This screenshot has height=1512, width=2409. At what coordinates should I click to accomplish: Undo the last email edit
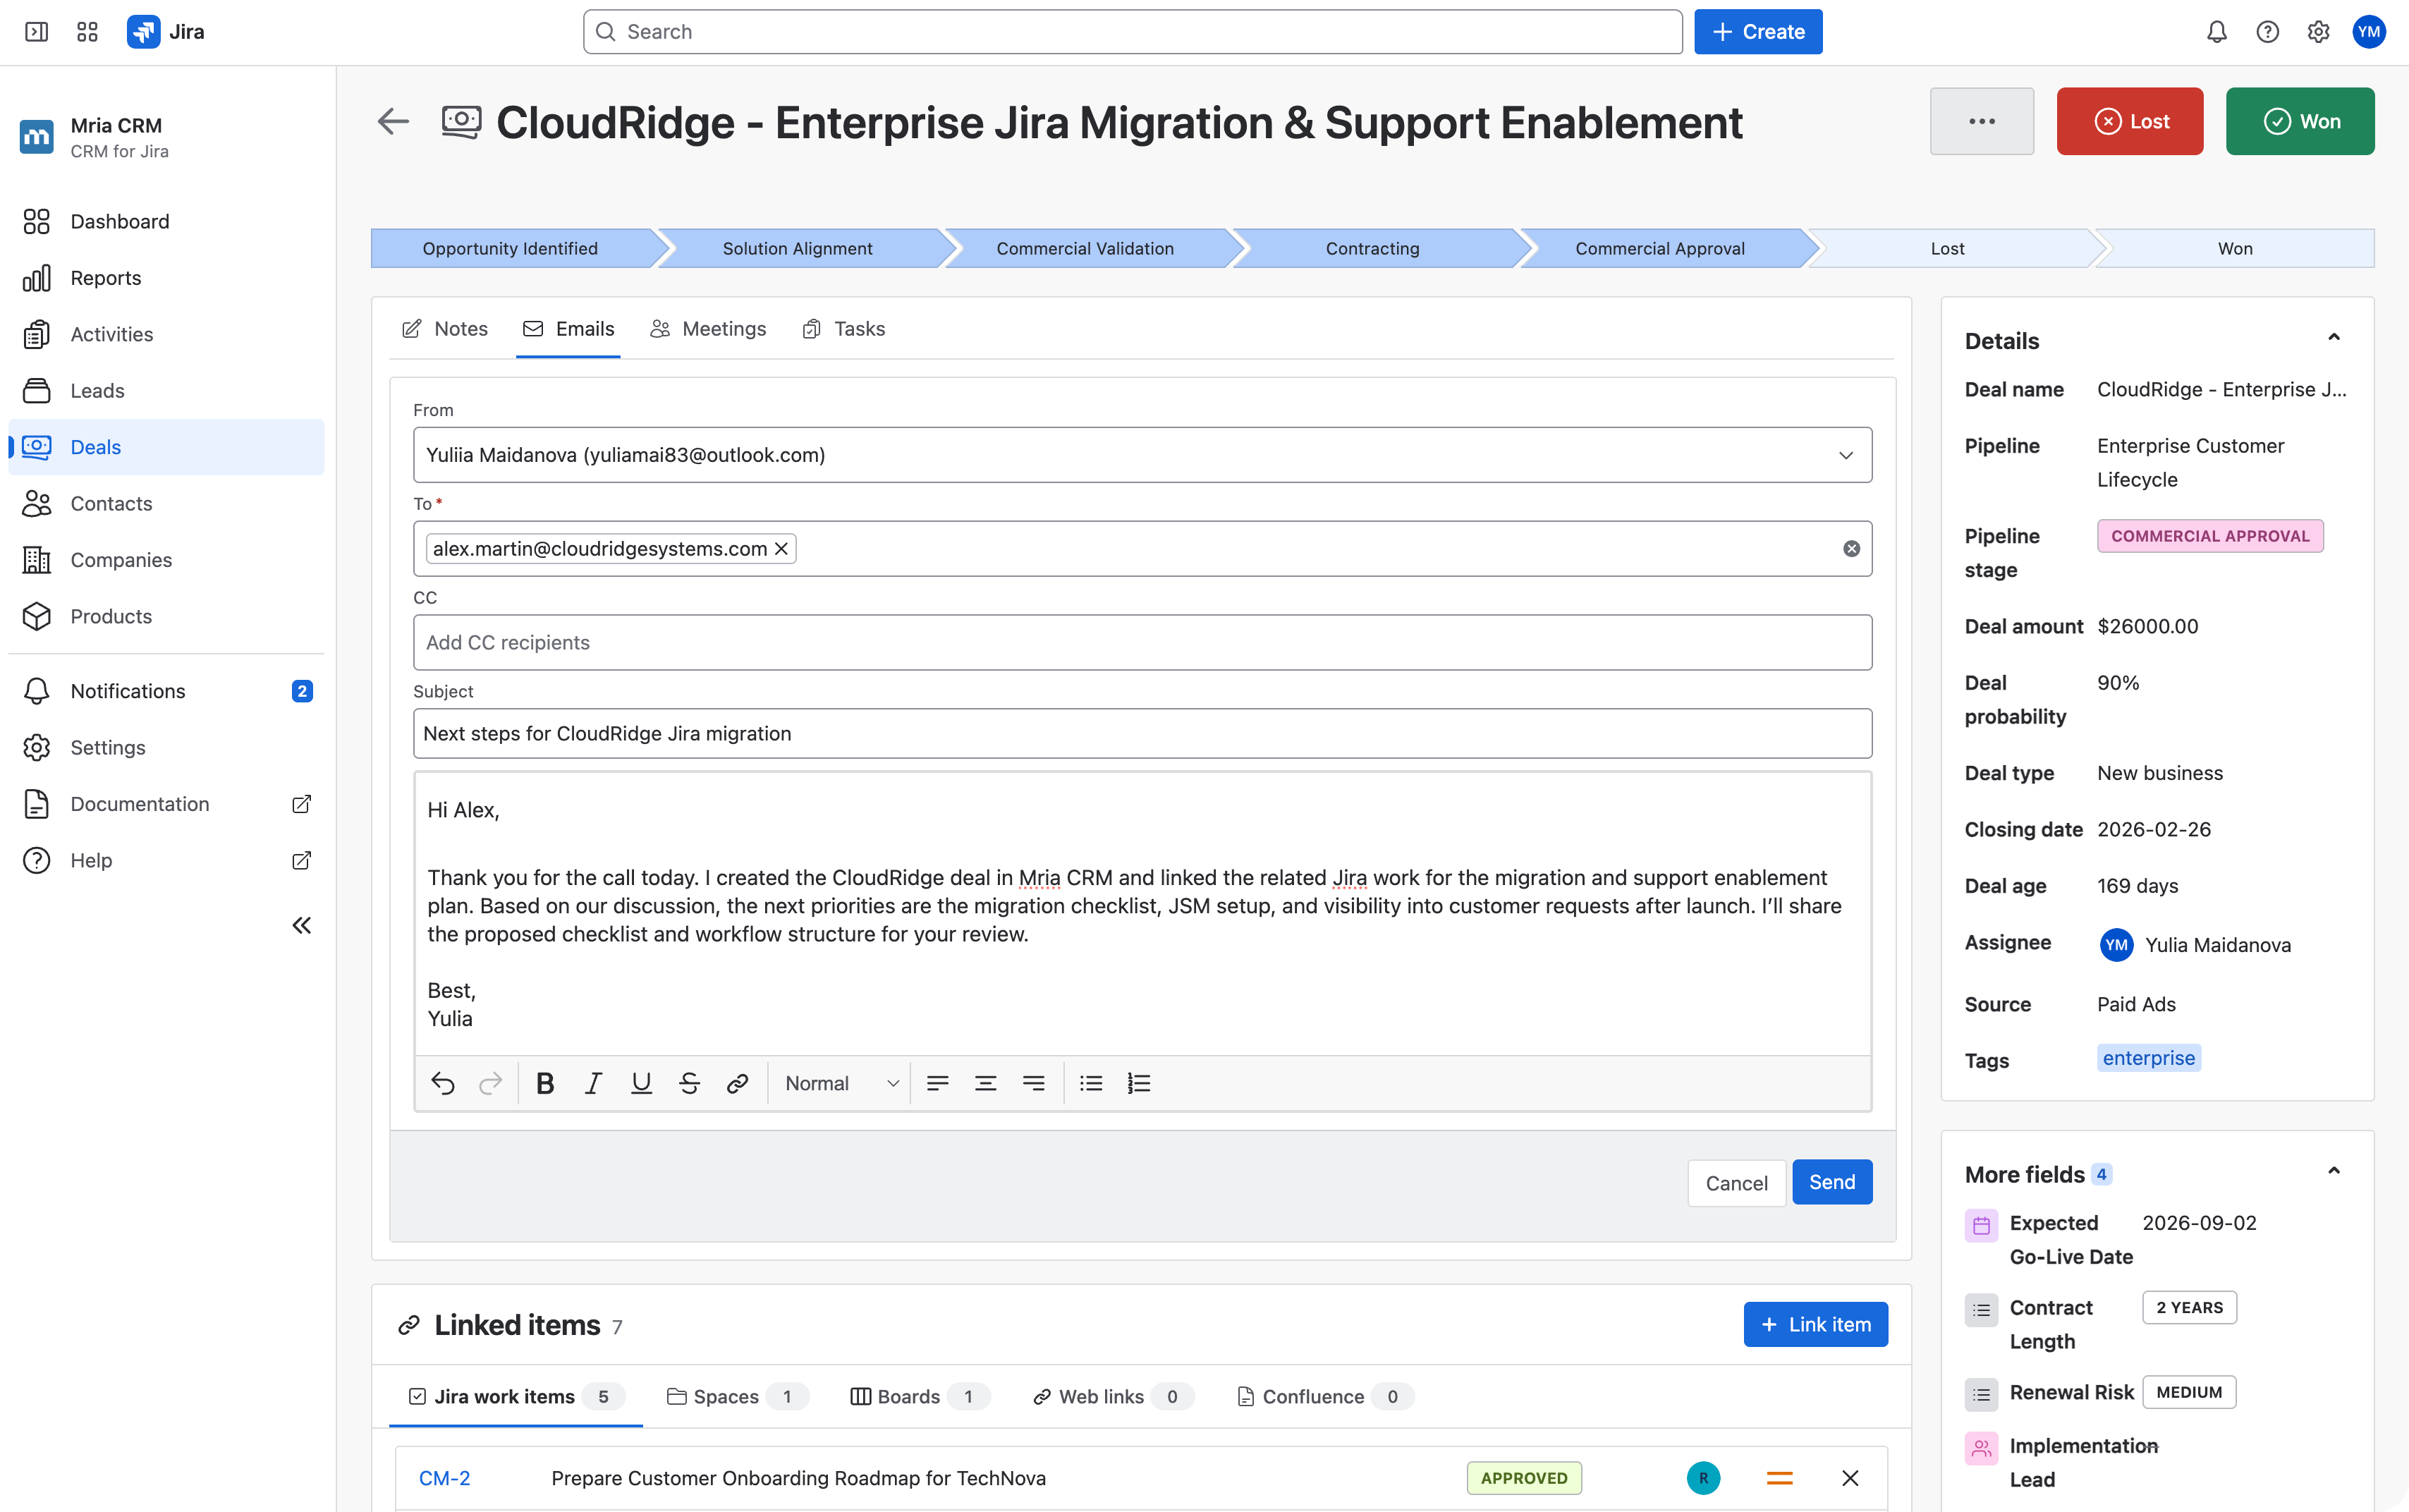click(x=442, y=1083)
